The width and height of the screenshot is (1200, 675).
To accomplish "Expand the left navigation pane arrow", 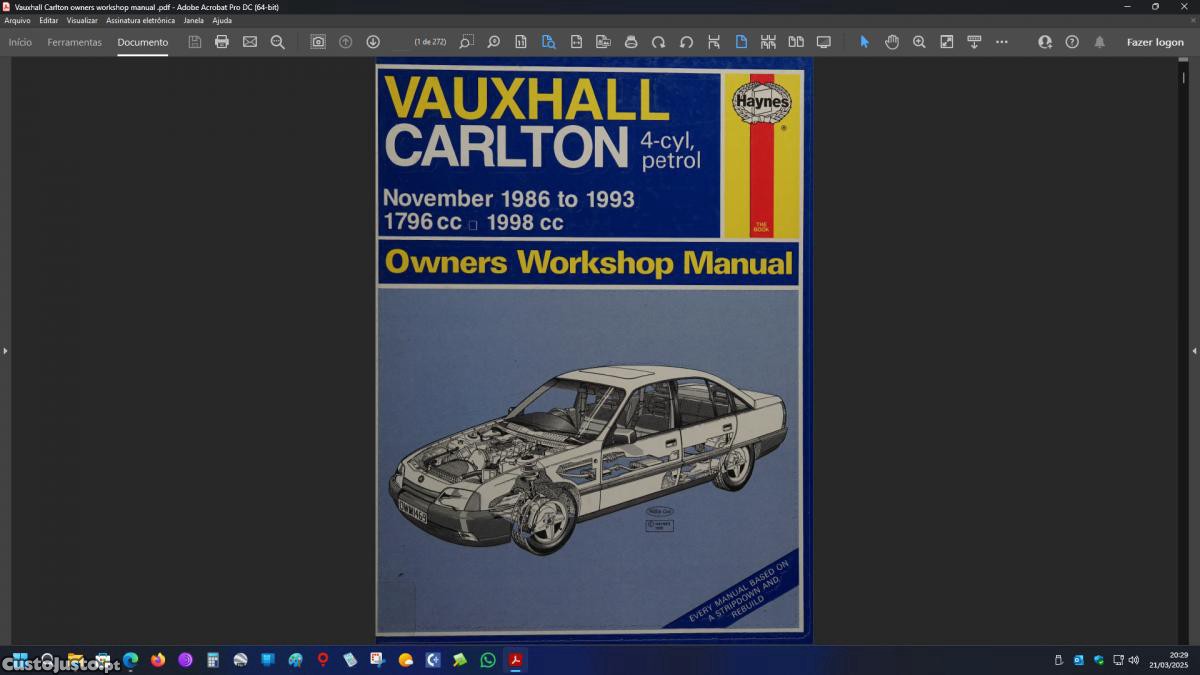I will pyautogui.click(x=5, y=351).
